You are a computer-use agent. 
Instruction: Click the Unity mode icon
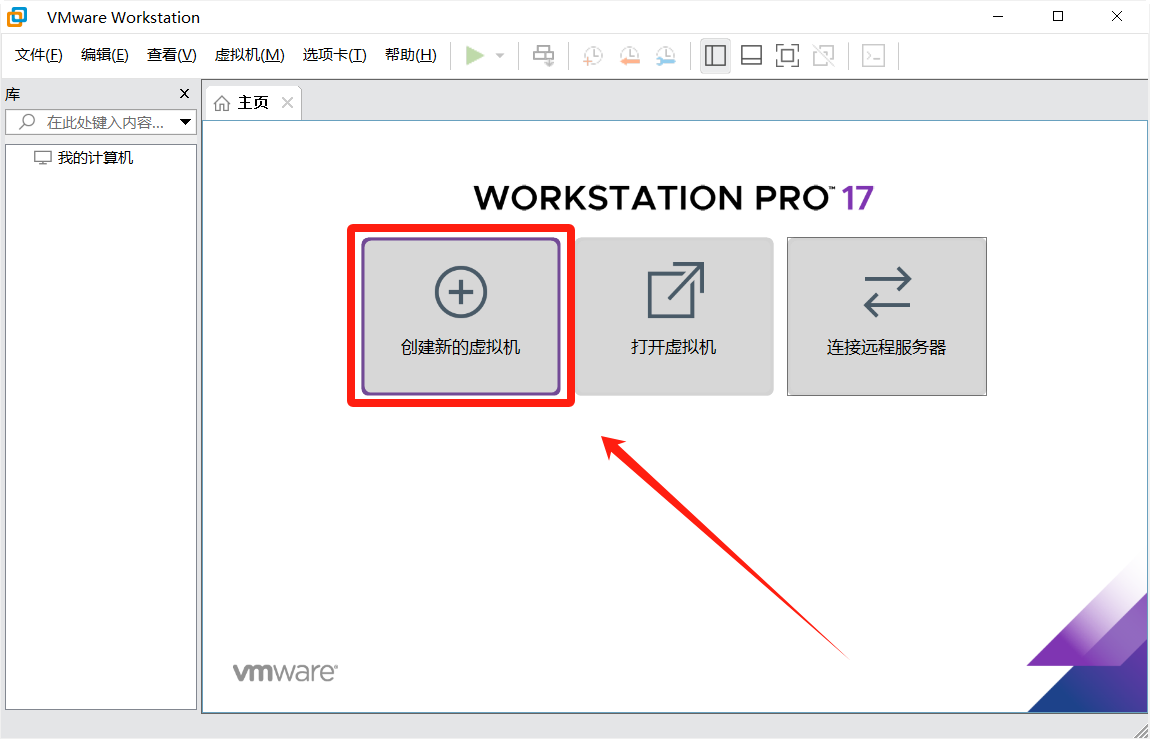(823, 56)
